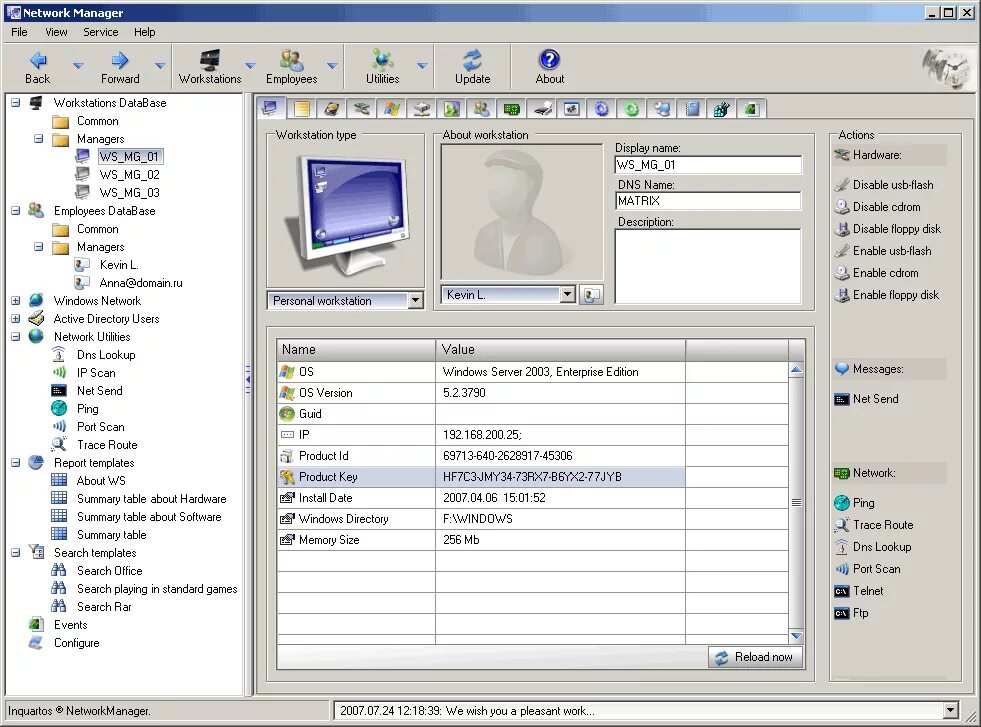The height and width of the screenshot is (727, 981).
Task: Collapse the Network Utilities node
Action: pyautogui.click(x=16, y=337)
